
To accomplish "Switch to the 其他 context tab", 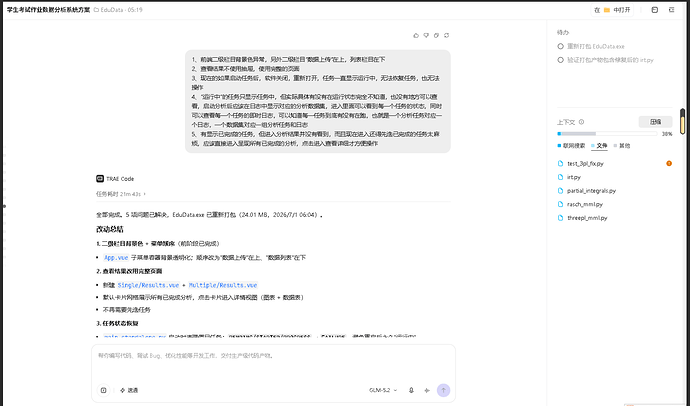I will 622,146.
